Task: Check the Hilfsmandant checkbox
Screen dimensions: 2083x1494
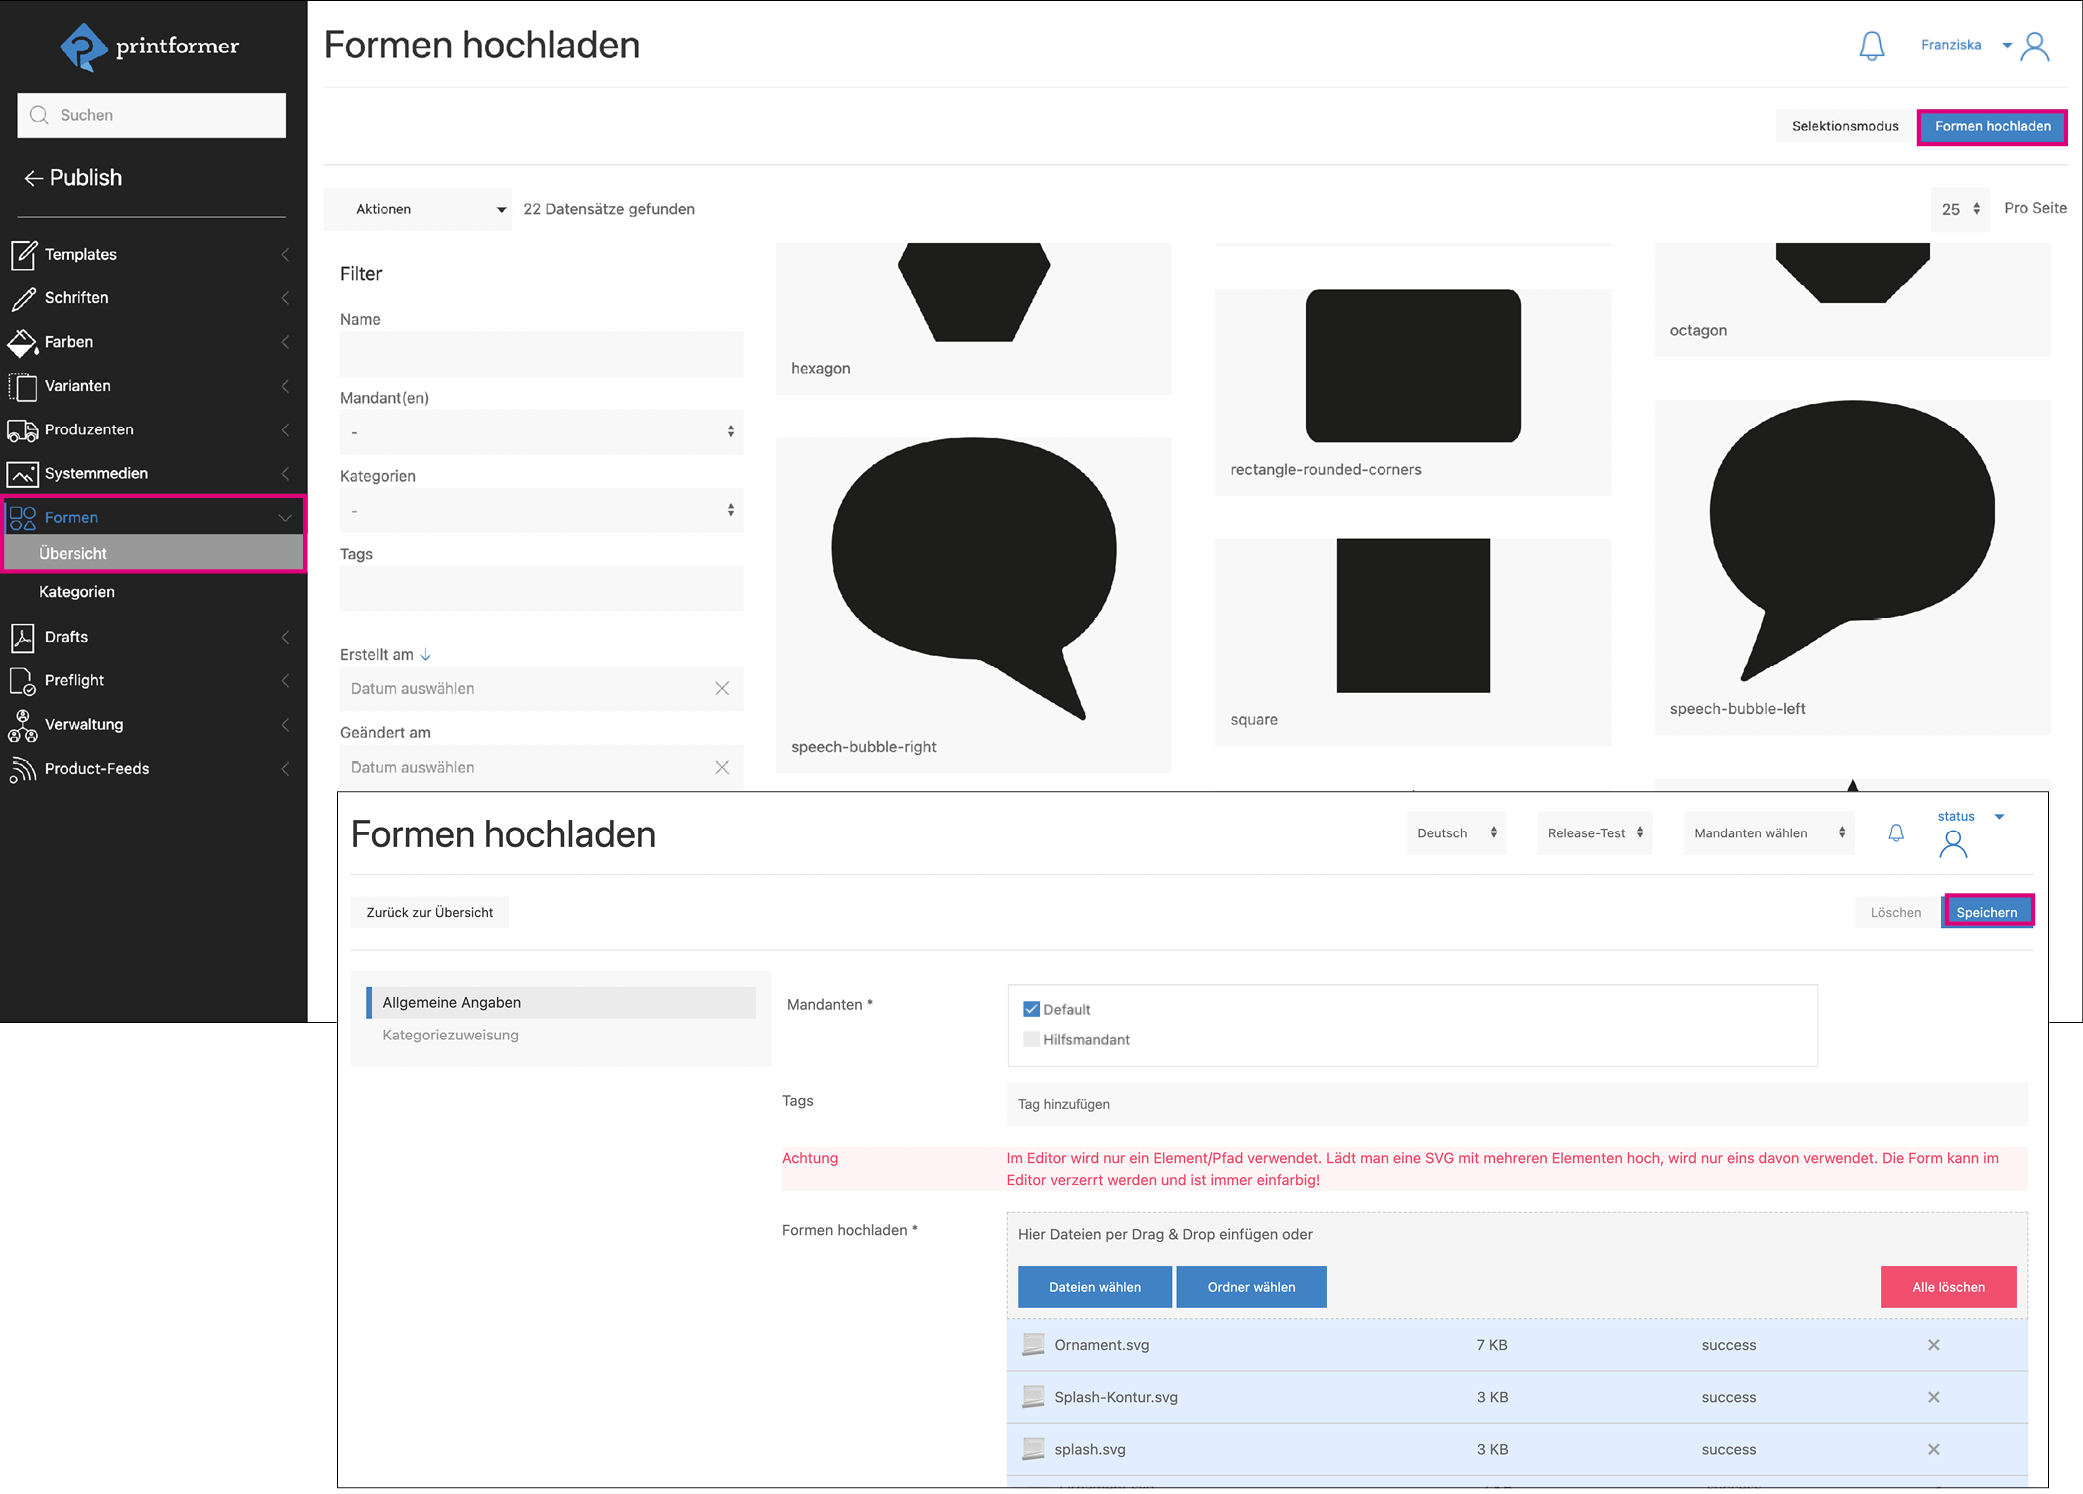Action: 1031,1039
